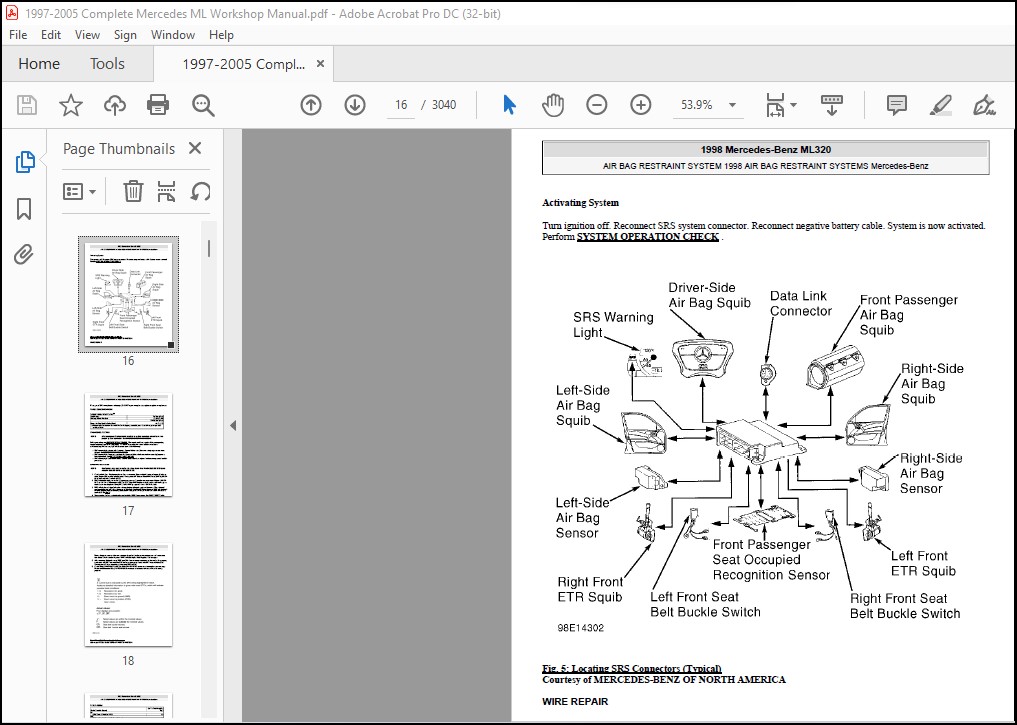The image size is (1017, 725).
Task: Click the 'Activating System' heading
Action: tap(580, 203)
